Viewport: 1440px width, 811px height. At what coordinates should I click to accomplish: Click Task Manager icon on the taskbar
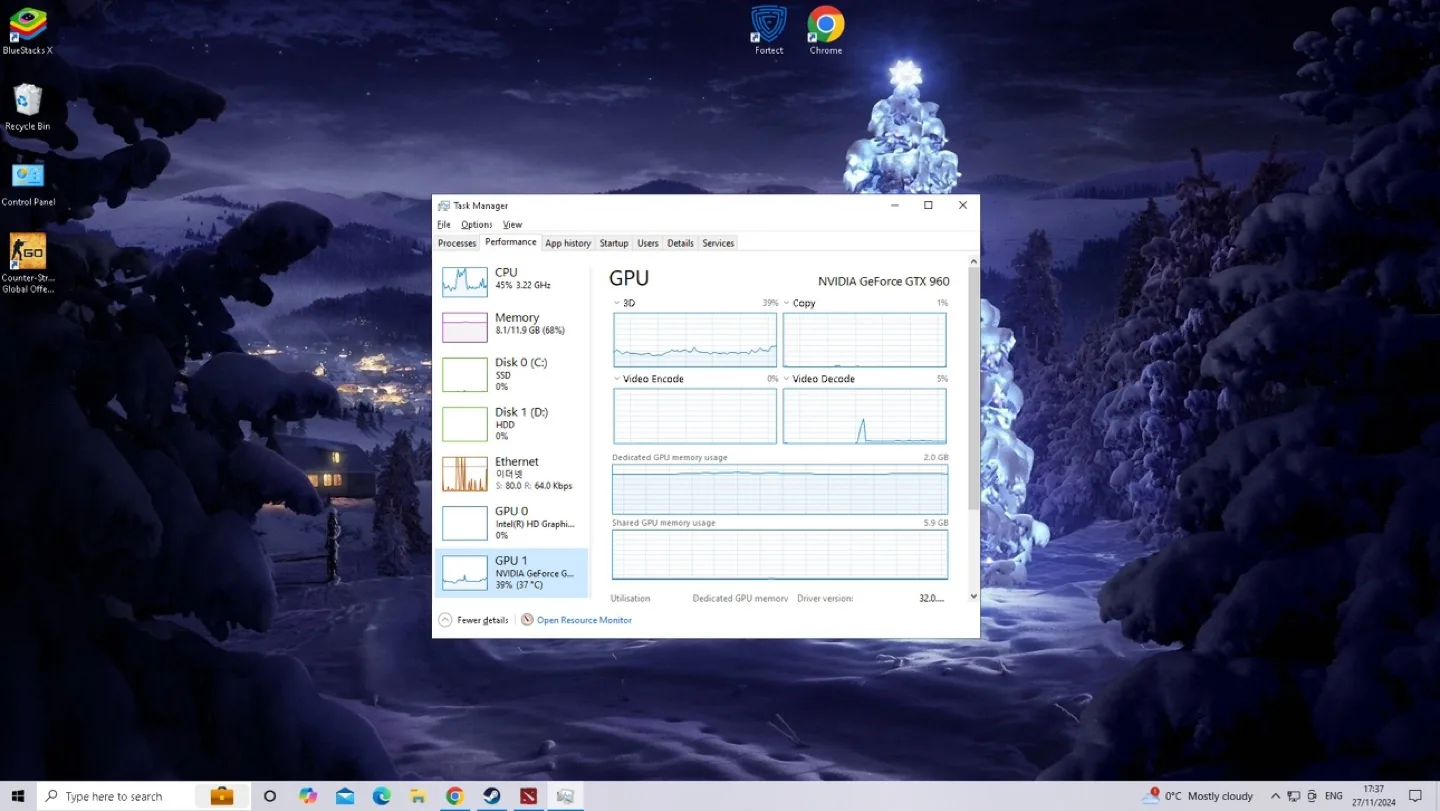(x=565, y=796)
